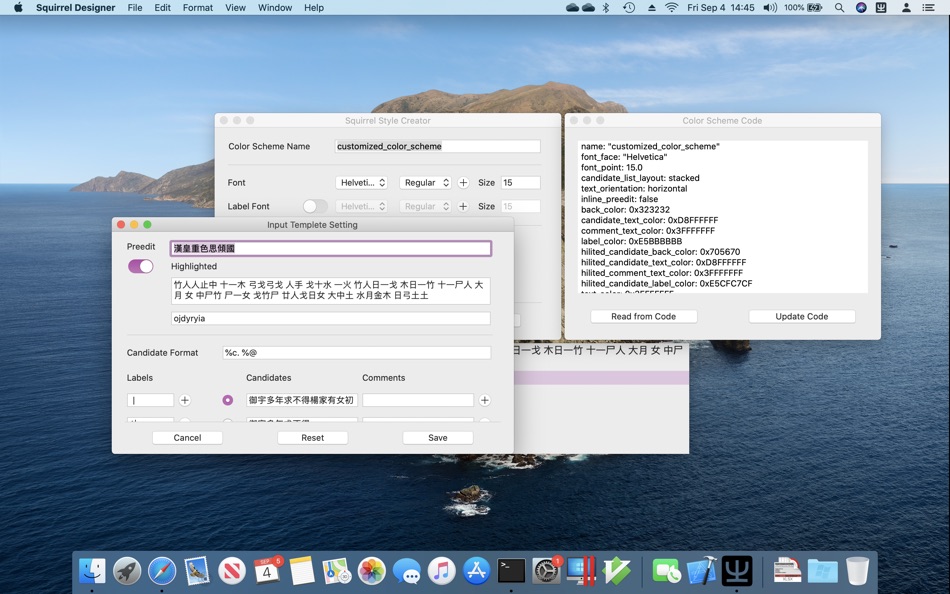This screenshot has width=950, height=594.
Task: Open the Edit menu
Action: pos(162,7)
